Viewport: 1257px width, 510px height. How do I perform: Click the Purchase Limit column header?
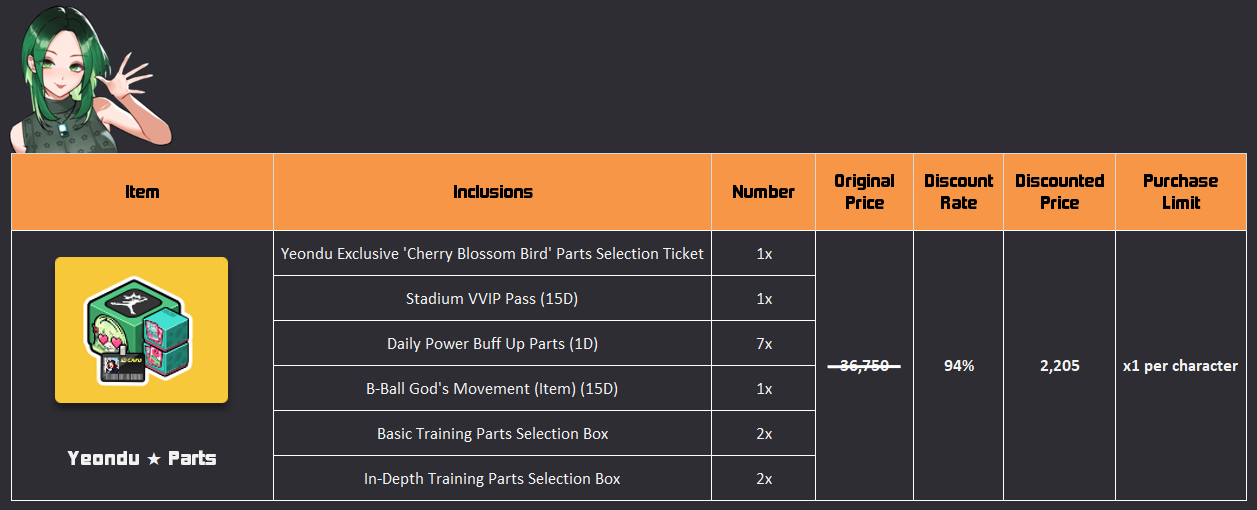coord(1180,192)
